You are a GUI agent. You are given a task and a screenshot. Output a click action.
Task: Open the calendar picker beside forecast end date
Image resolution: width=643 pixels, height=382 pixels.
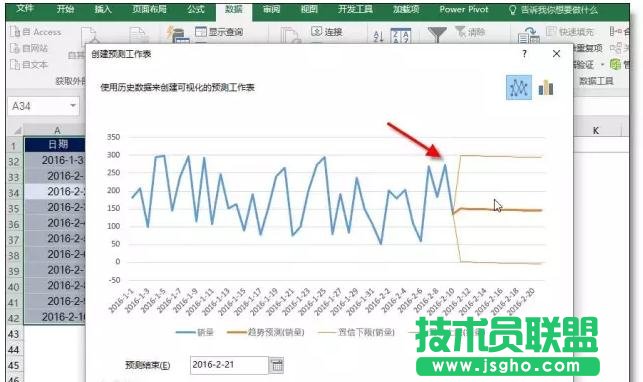(x=277, y=365)
